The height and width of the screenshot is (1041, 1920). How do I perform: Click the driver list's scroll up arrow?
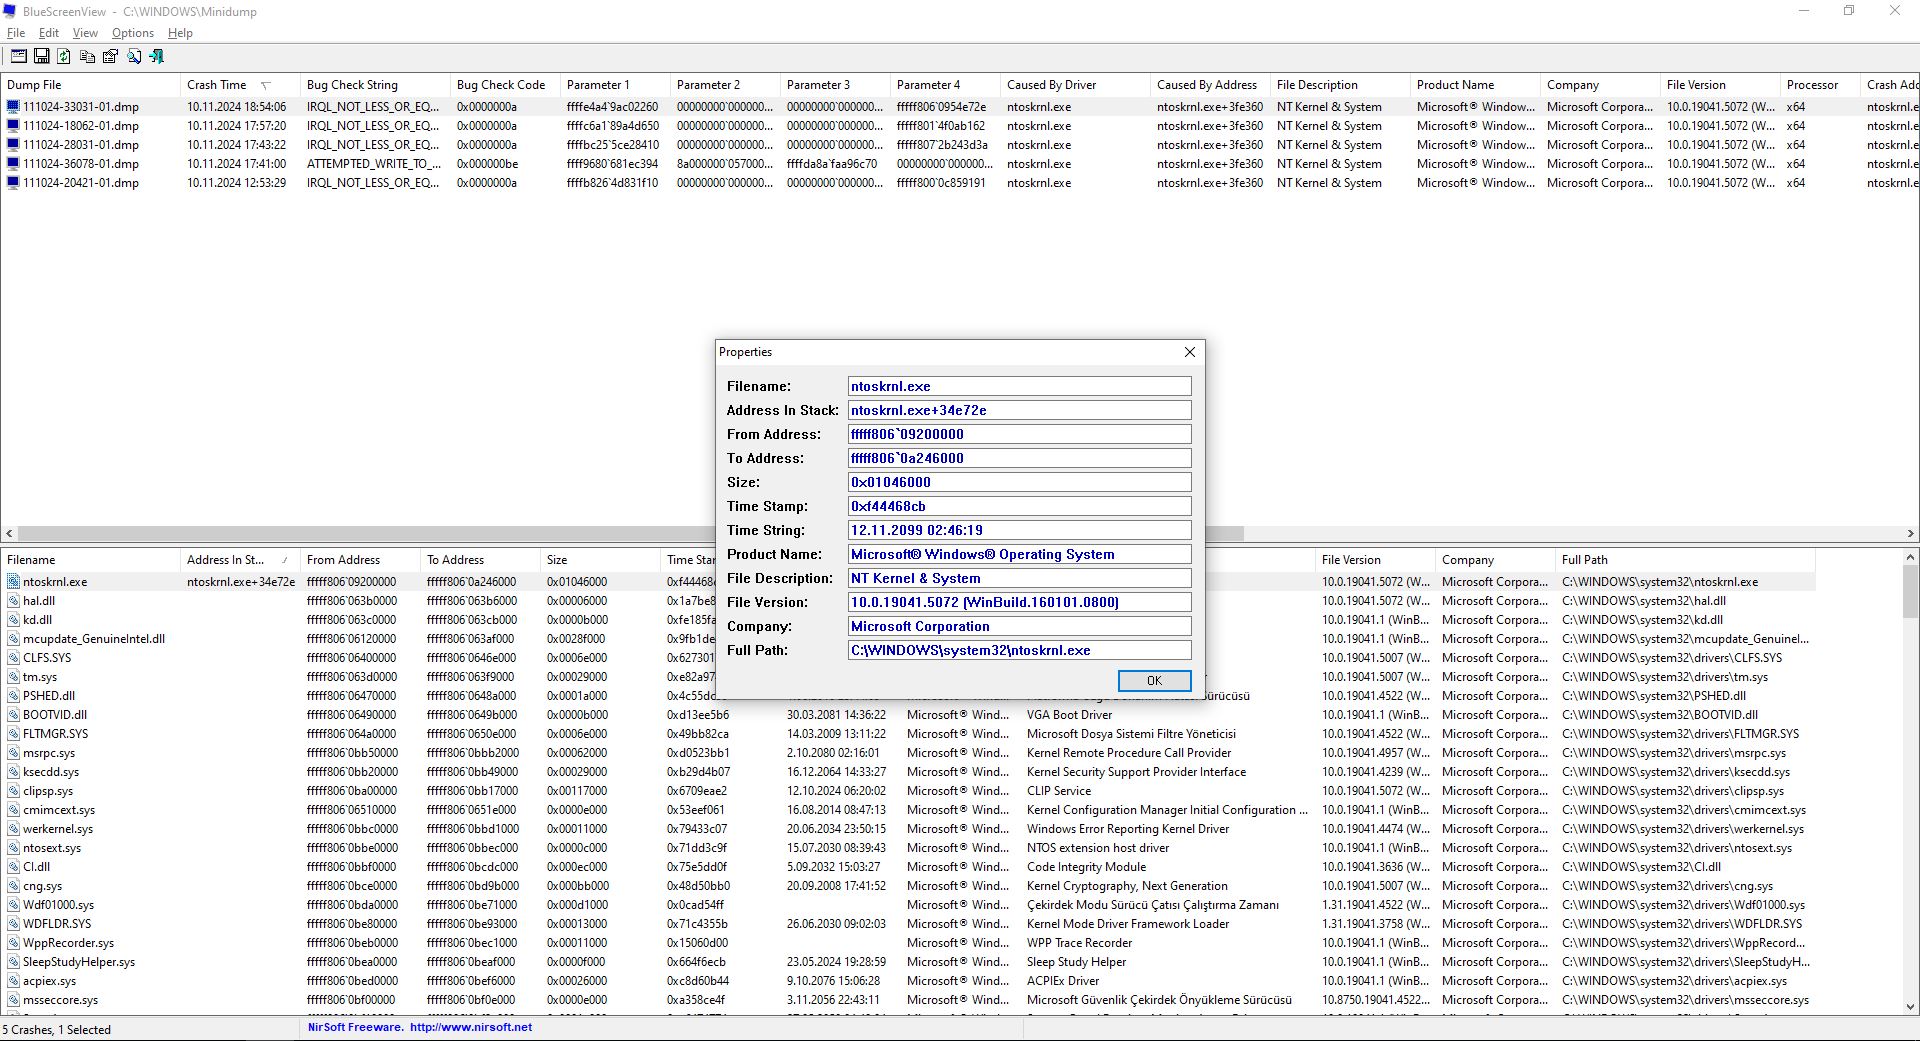coord(1910,558)
